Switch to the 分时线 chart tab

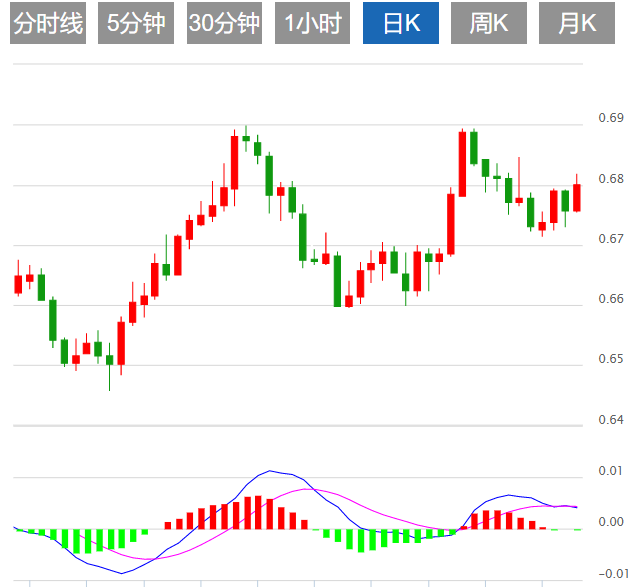[48, 23]
